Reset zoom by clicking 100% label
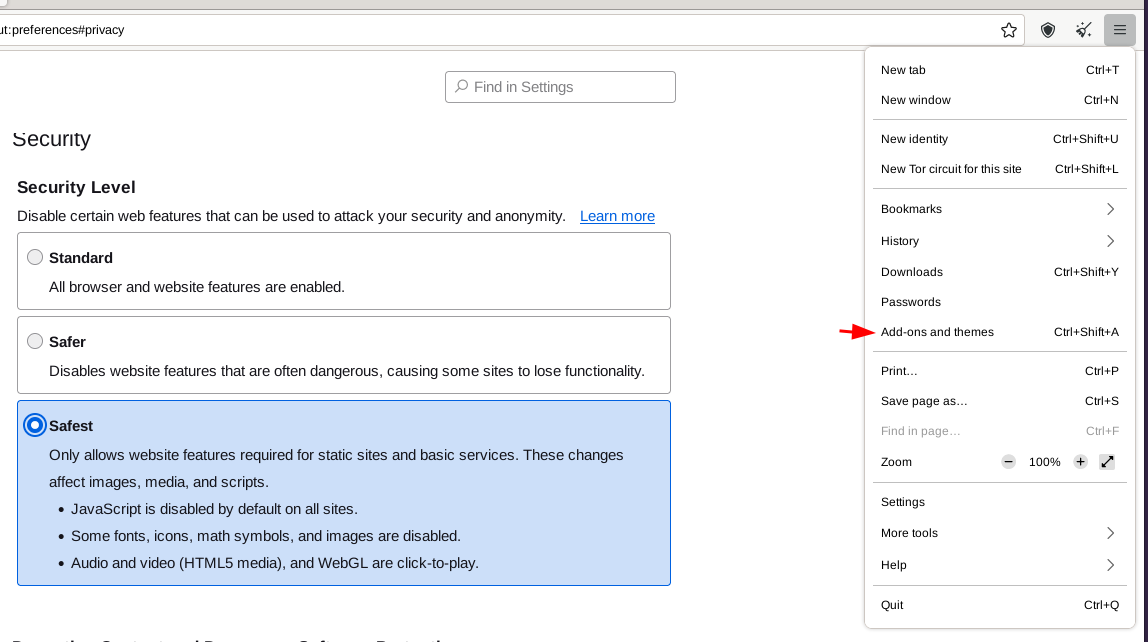Image resolution: width=1148 pixels, height=642 pixels. pos(1044,462)
